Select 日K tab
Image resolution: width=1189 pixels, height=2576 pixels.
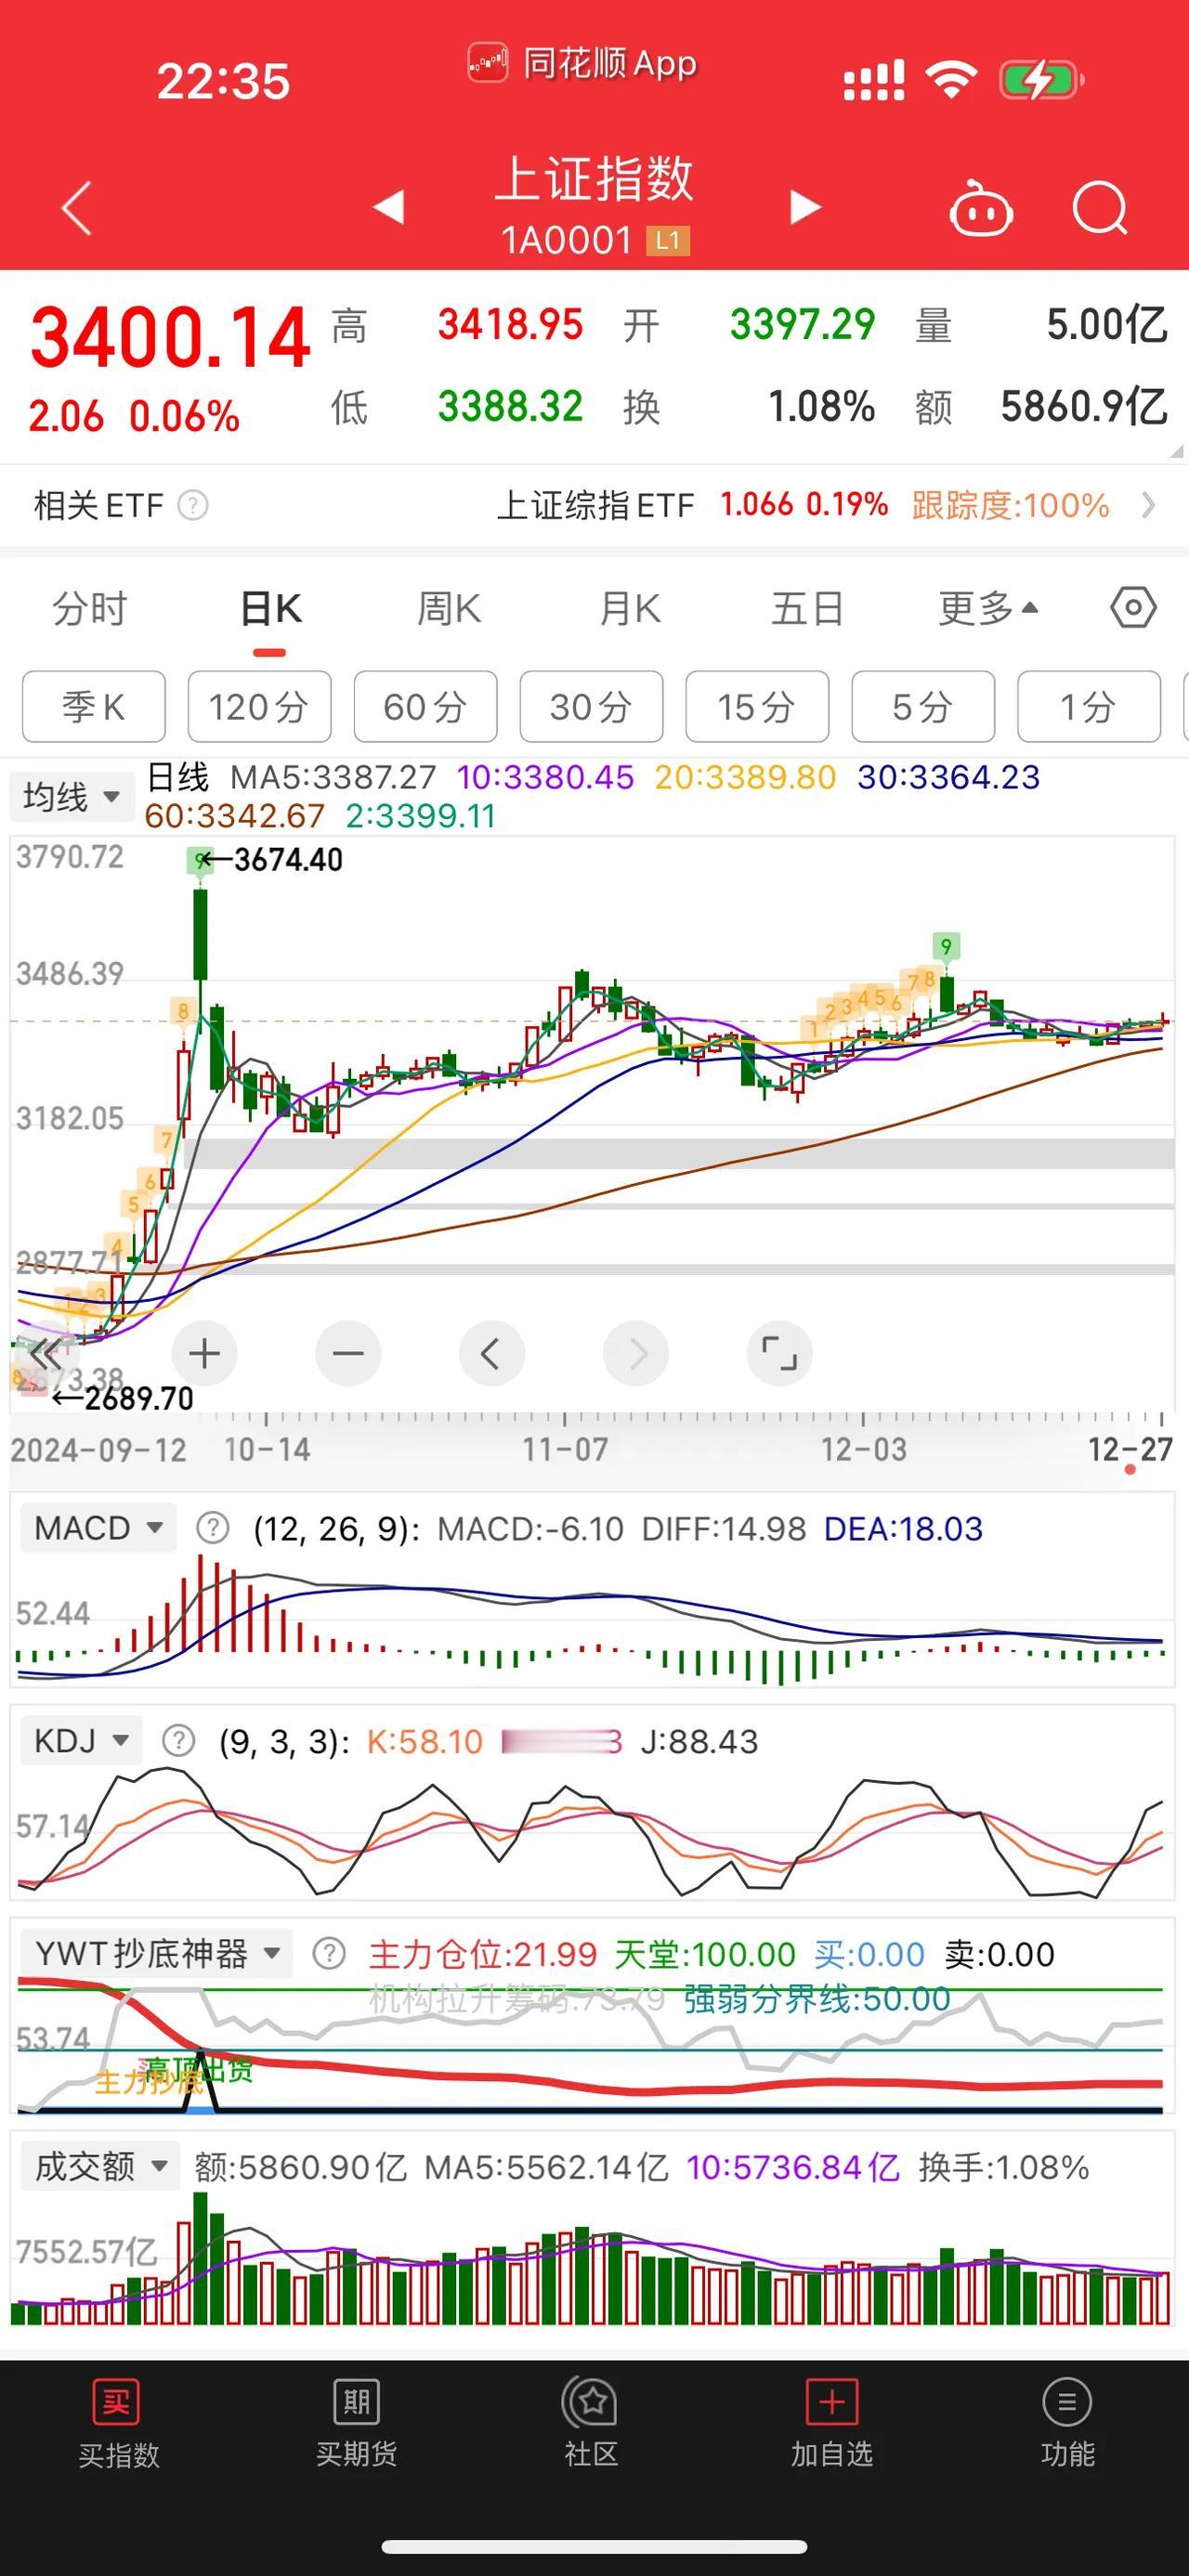click(x=270, y=608)
